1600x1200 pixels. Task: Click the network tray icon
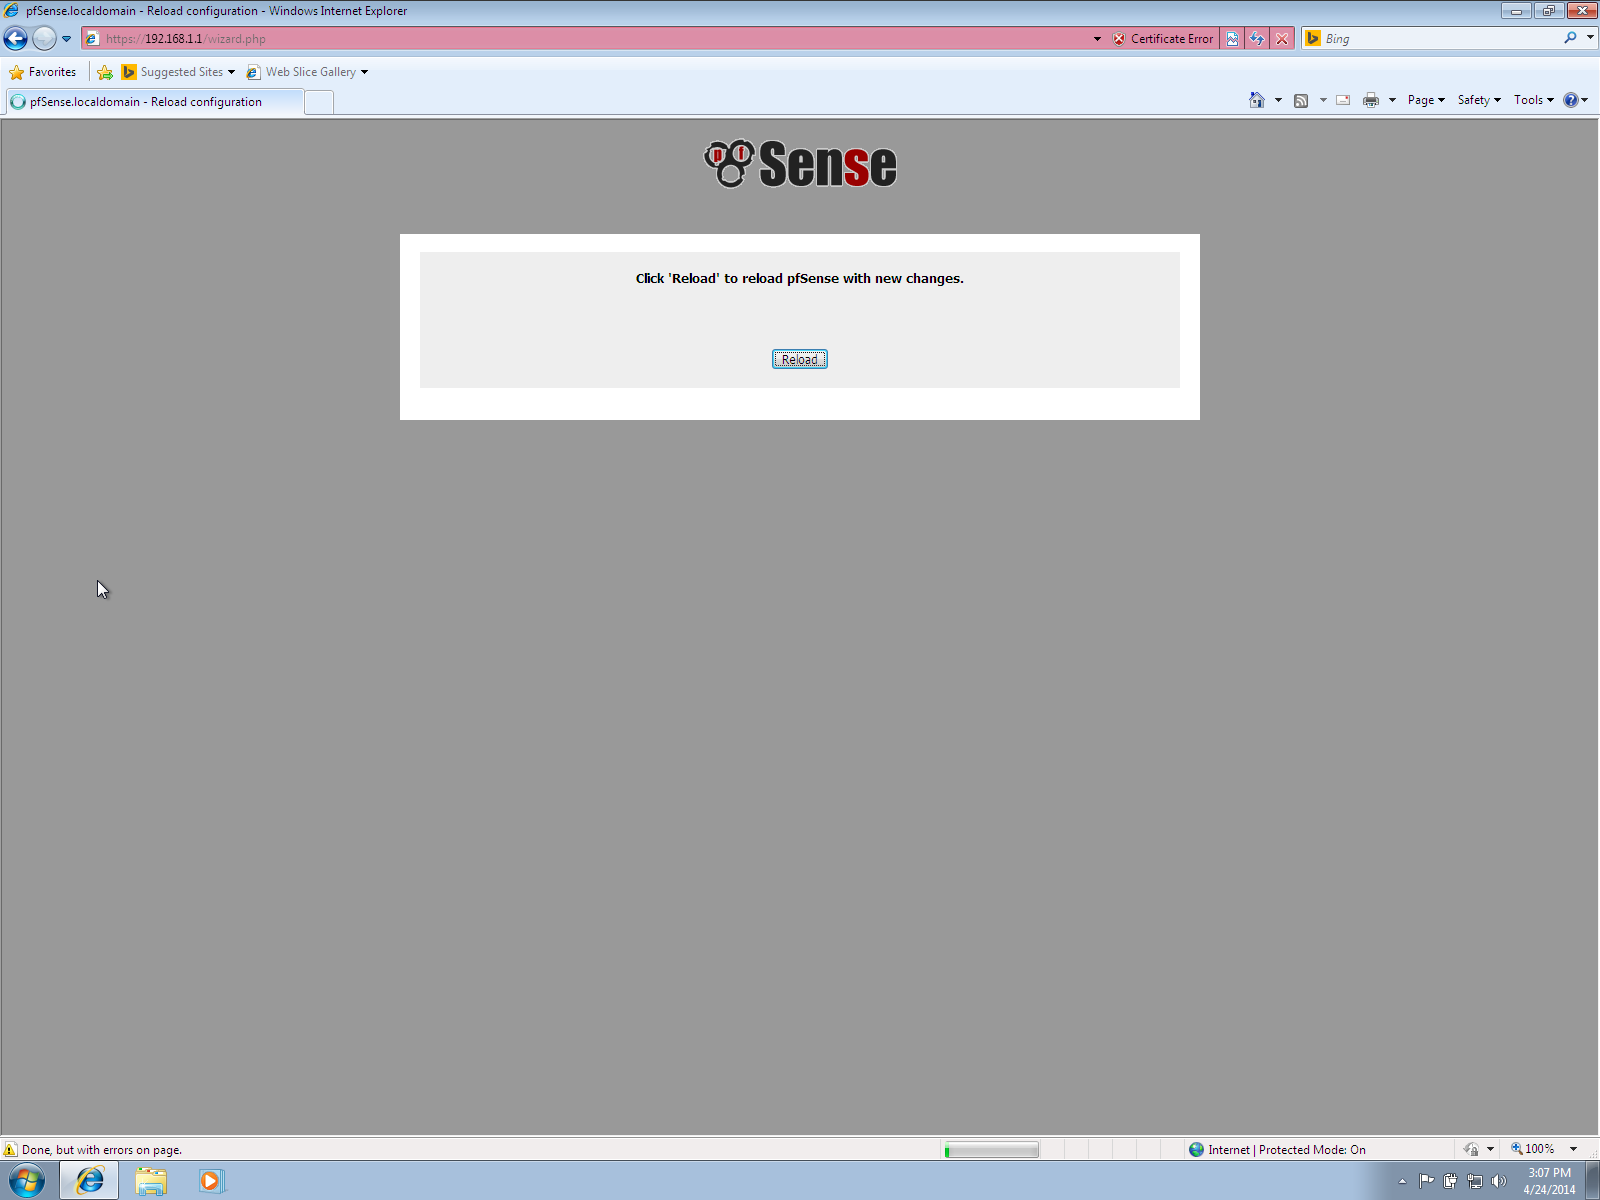1474,1181
